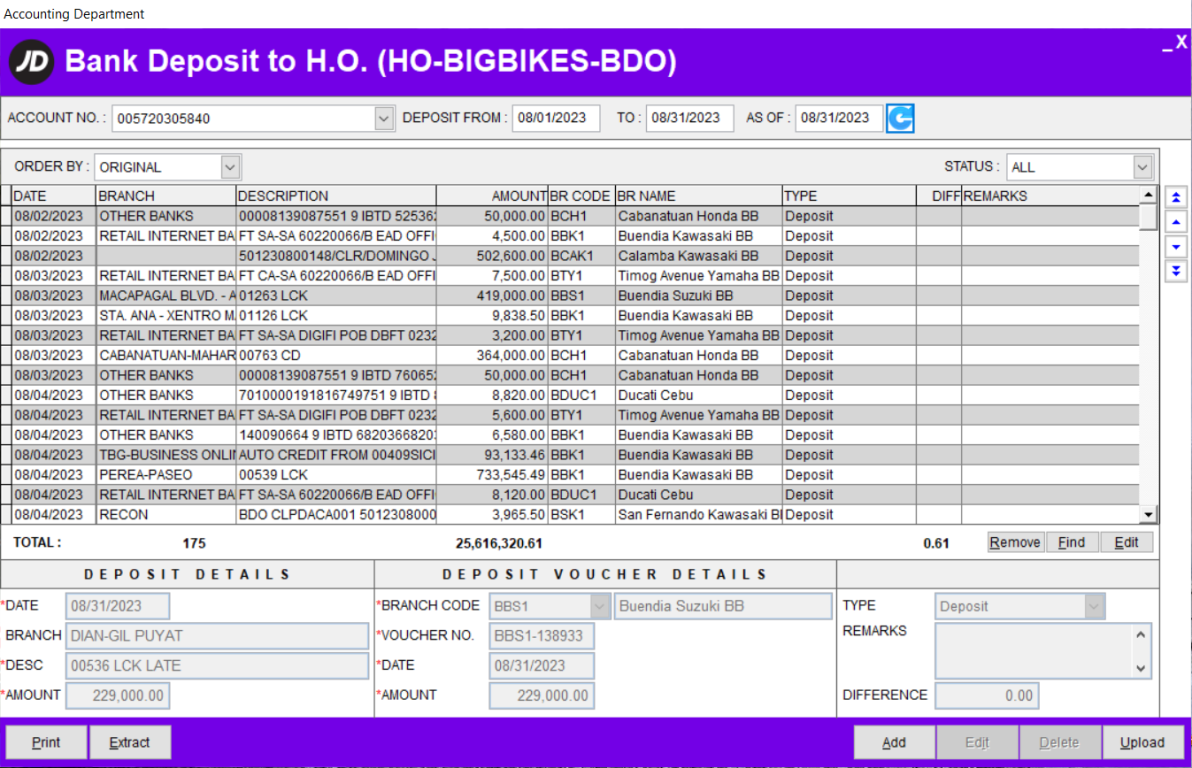Viewport: 1192px width, 768px height.
Task: Click the Edit button beside Find
Action: 1127,542
